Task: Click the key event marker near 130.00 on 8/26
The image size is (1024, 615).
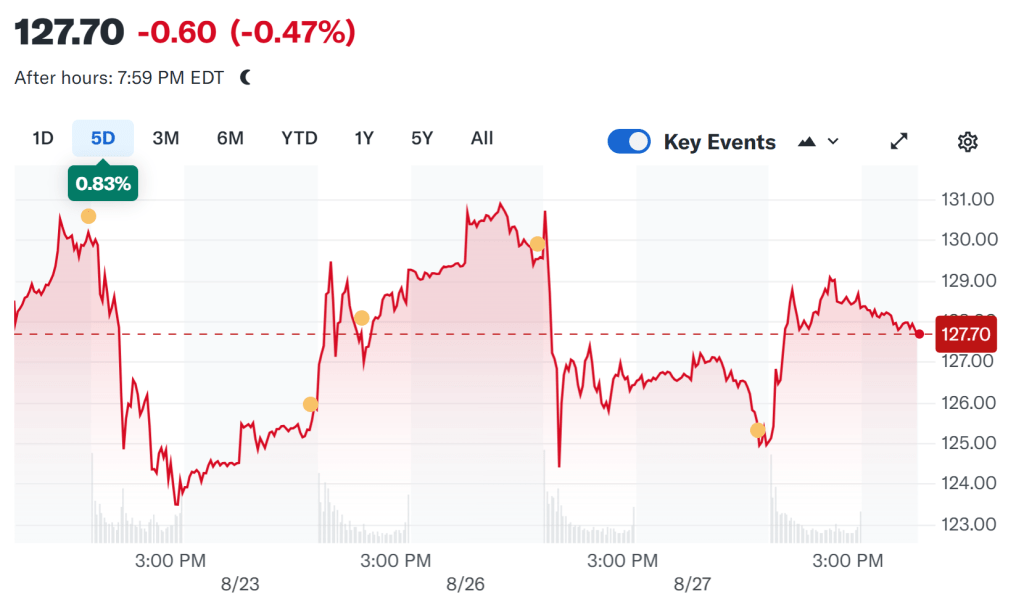Action: [x=537, y=244]
